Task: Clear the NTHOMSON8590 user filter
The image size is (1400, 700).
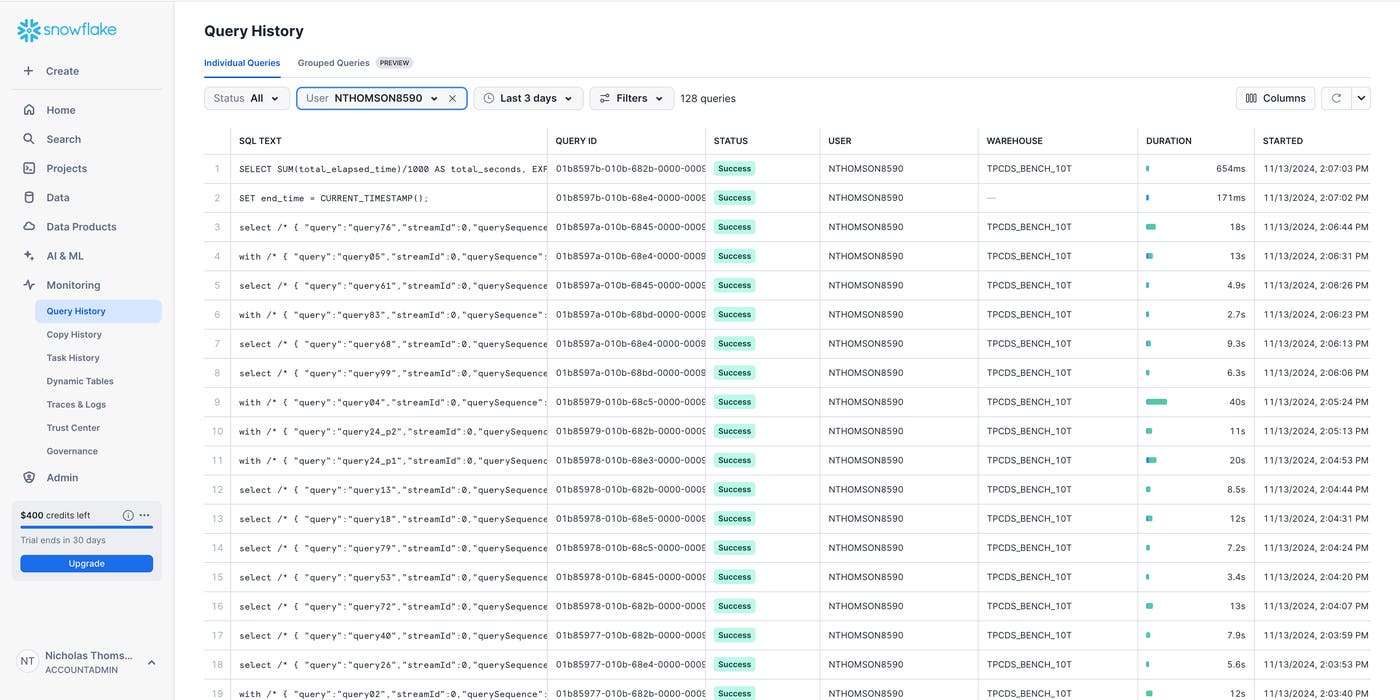Action: [452, 98]
